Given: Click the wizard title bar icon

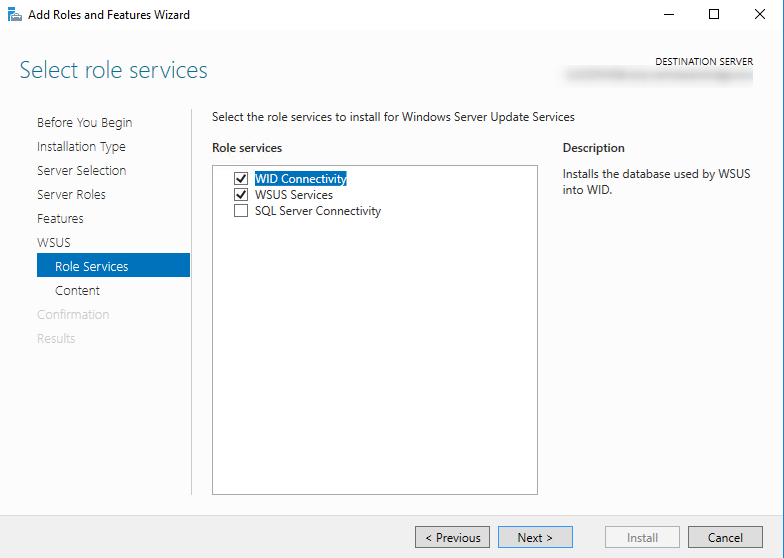Looking at the screenshot, I should point(14,14).
